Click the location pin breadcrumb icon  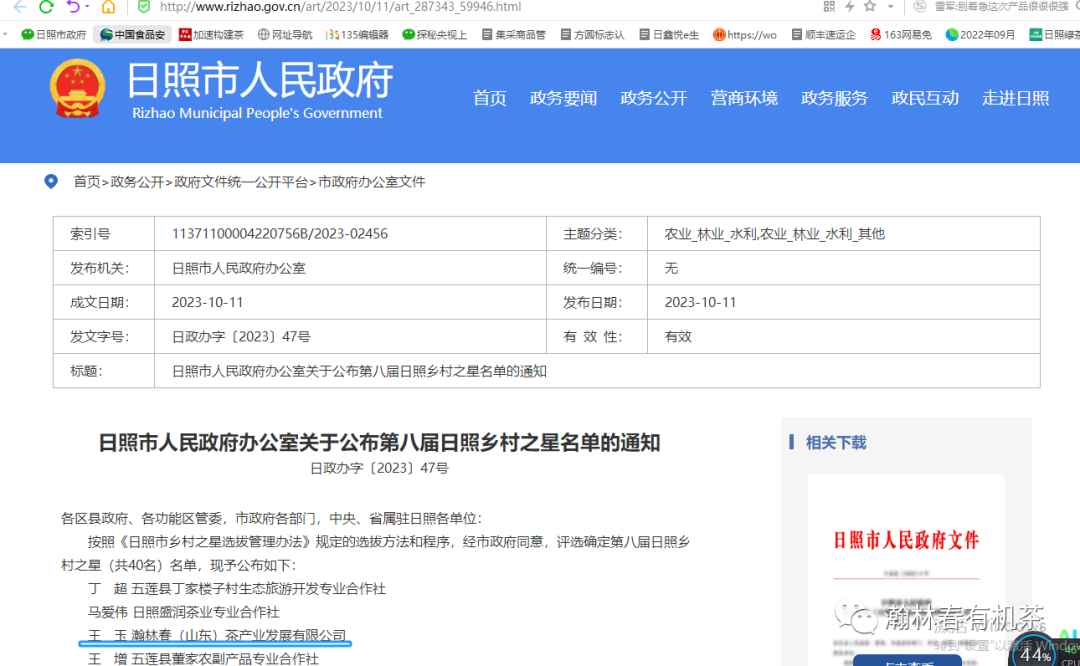click(51, 182)
